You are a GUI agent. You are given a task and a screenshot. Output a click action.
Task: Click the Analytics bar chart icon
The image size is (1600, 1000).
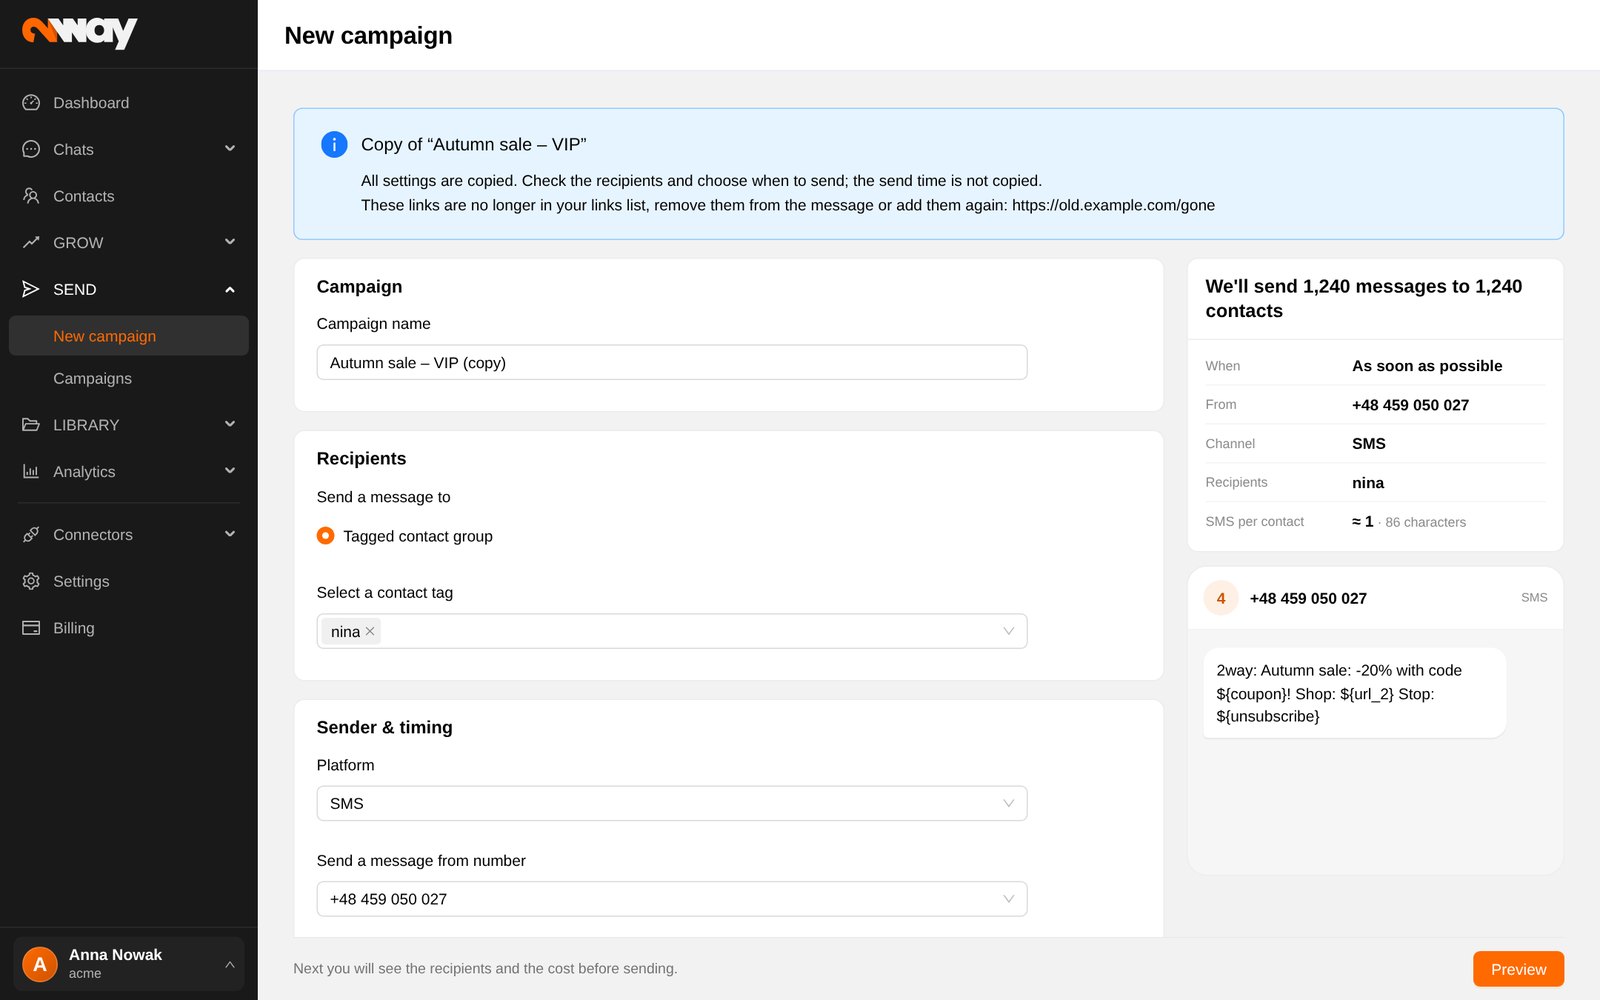[x=31, y=471]
